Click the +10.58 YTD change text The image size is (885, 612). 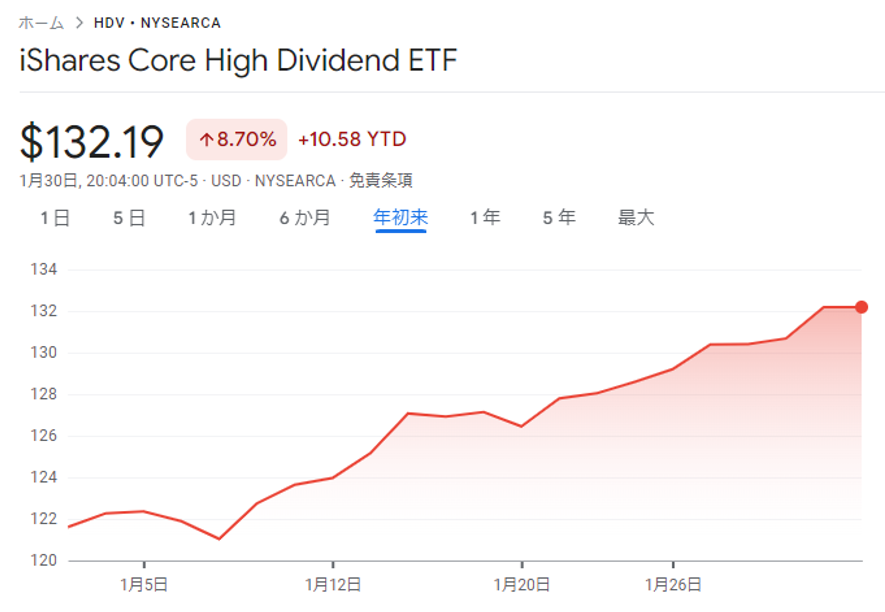(x=352, y=140)
